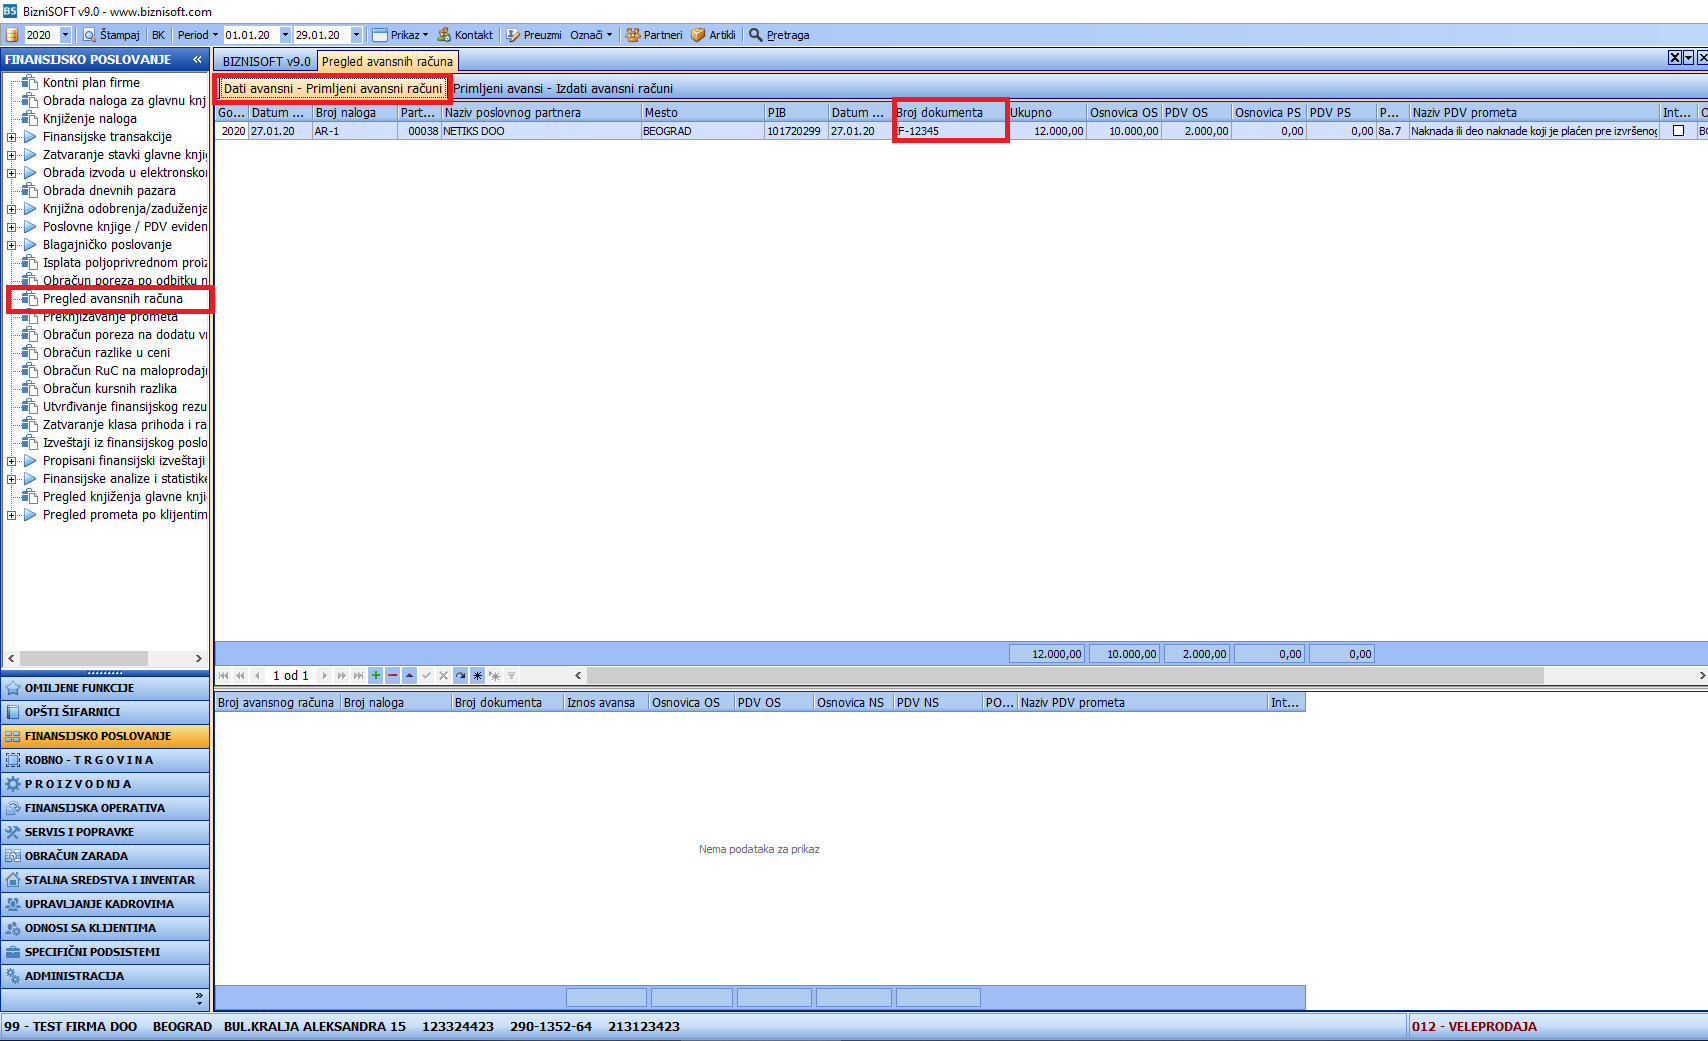This screenshot has width=1708, height=1041.
Task: Click 012 - VELEPRODAJA in status bar
Action: tap(1475, 1027)
